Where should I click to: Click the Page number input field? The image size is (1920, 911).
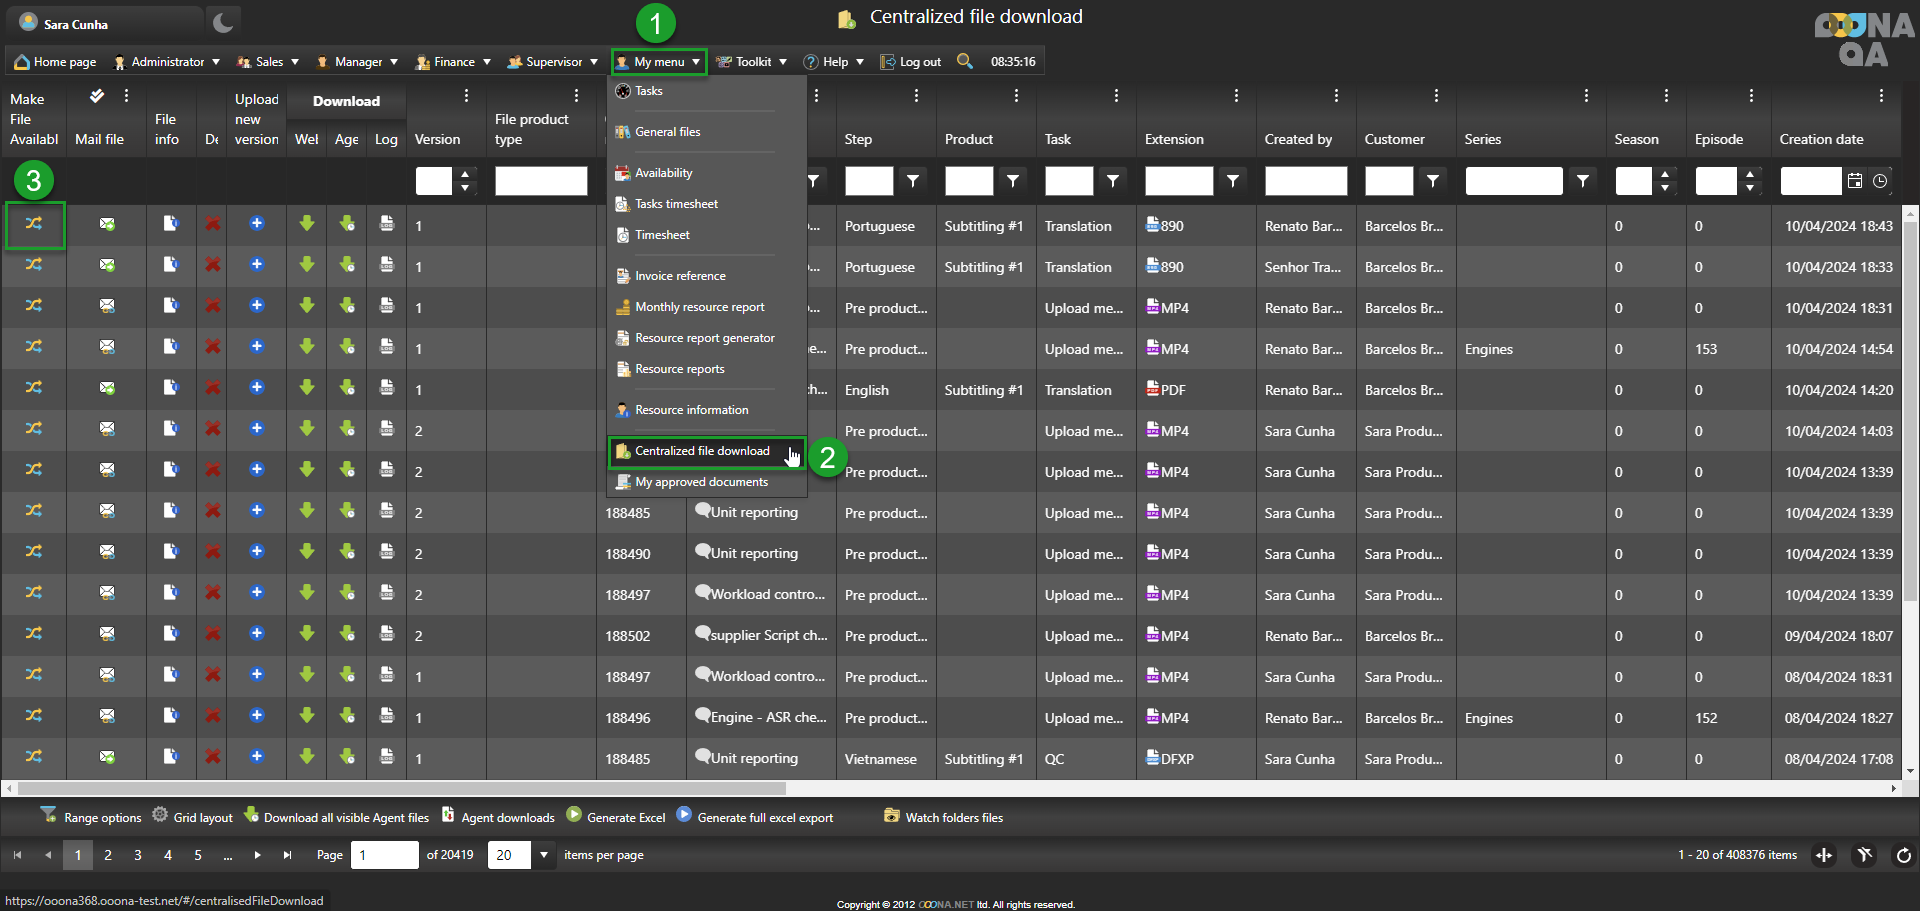click(x=384, y=855)
